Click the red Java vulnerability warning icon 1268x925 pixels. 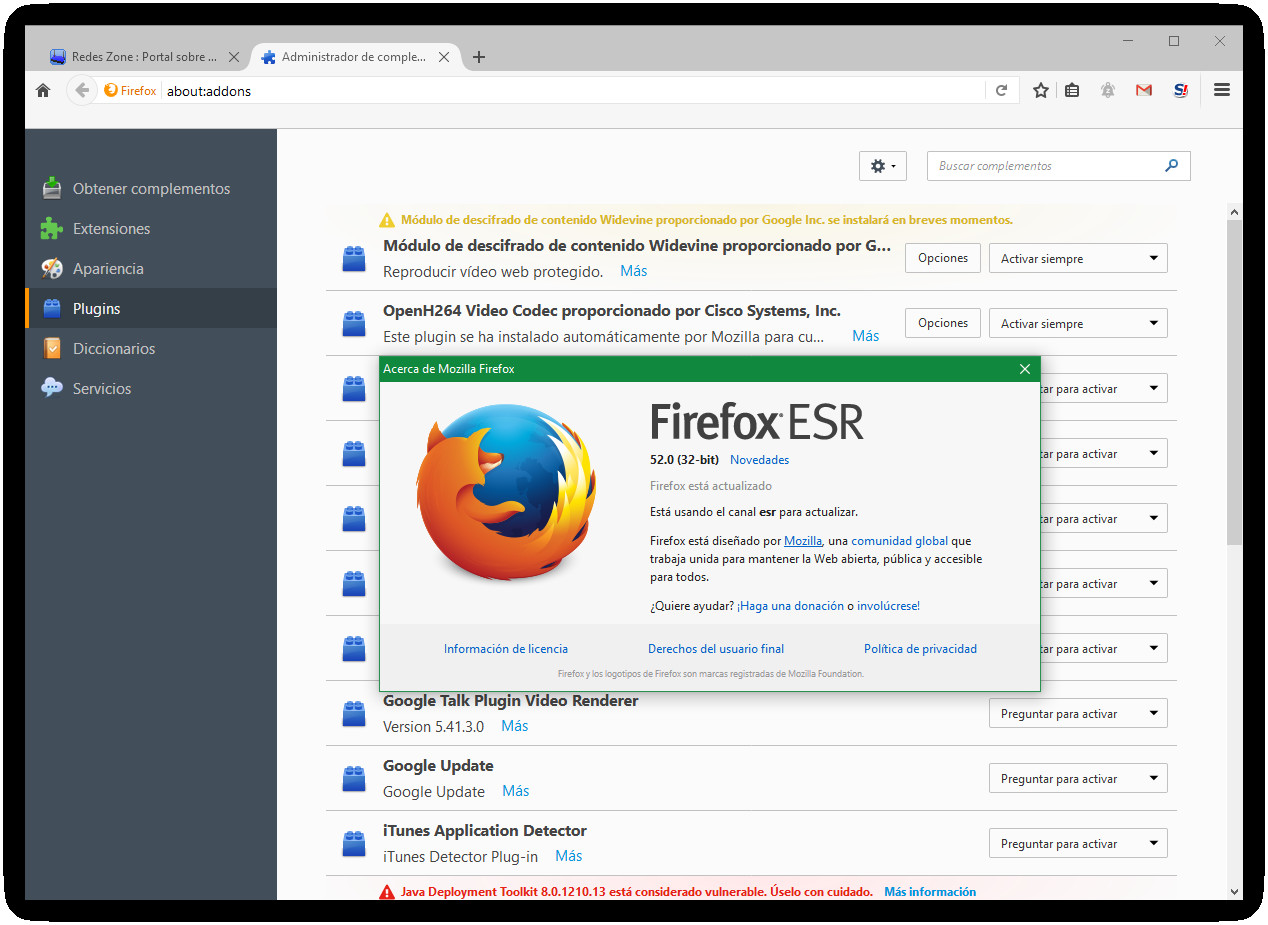click(387, 892)
